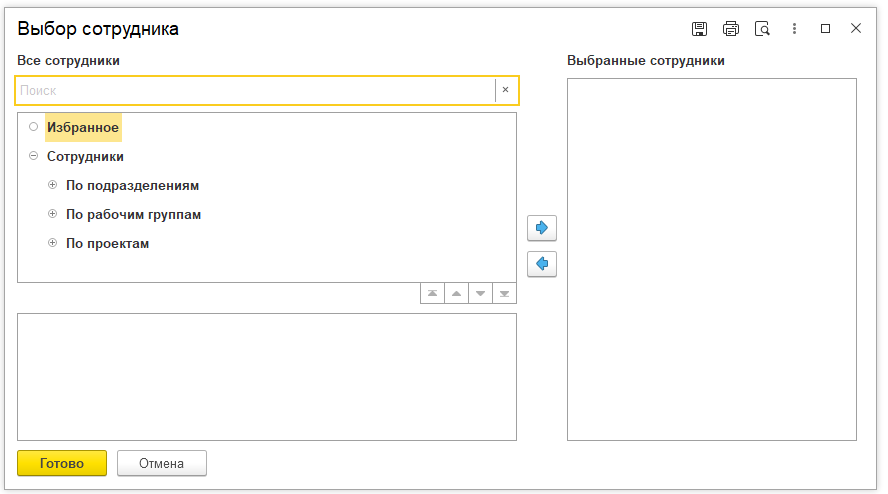Move item to top of list
The image size is (888, 494).
(432, 294)
